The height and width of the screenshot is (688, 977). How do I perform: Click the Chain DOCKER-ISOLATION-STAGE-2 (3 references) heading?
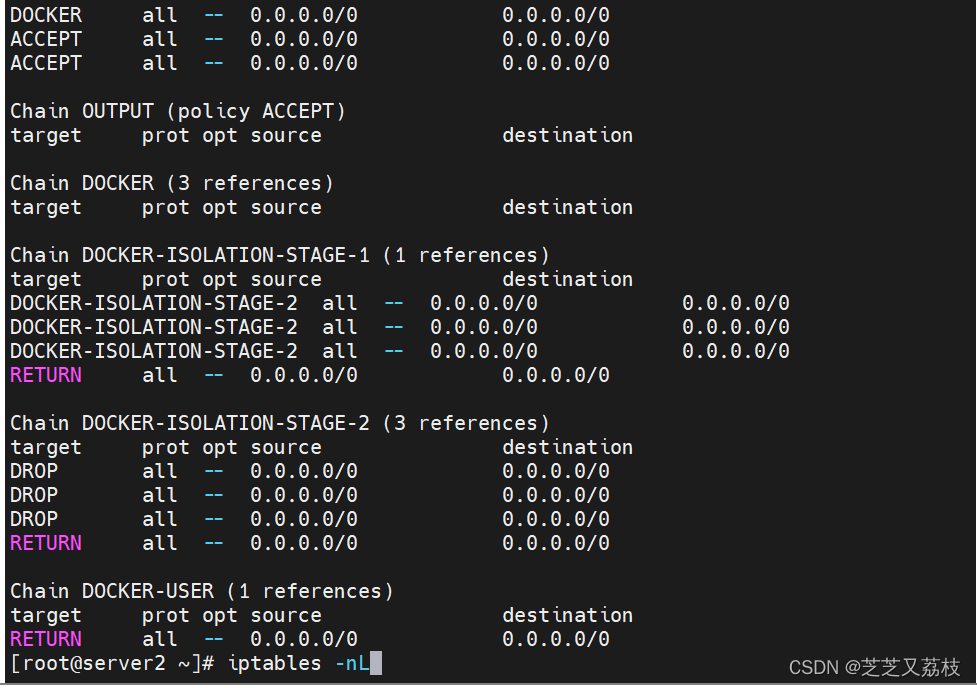click(280, 423)
